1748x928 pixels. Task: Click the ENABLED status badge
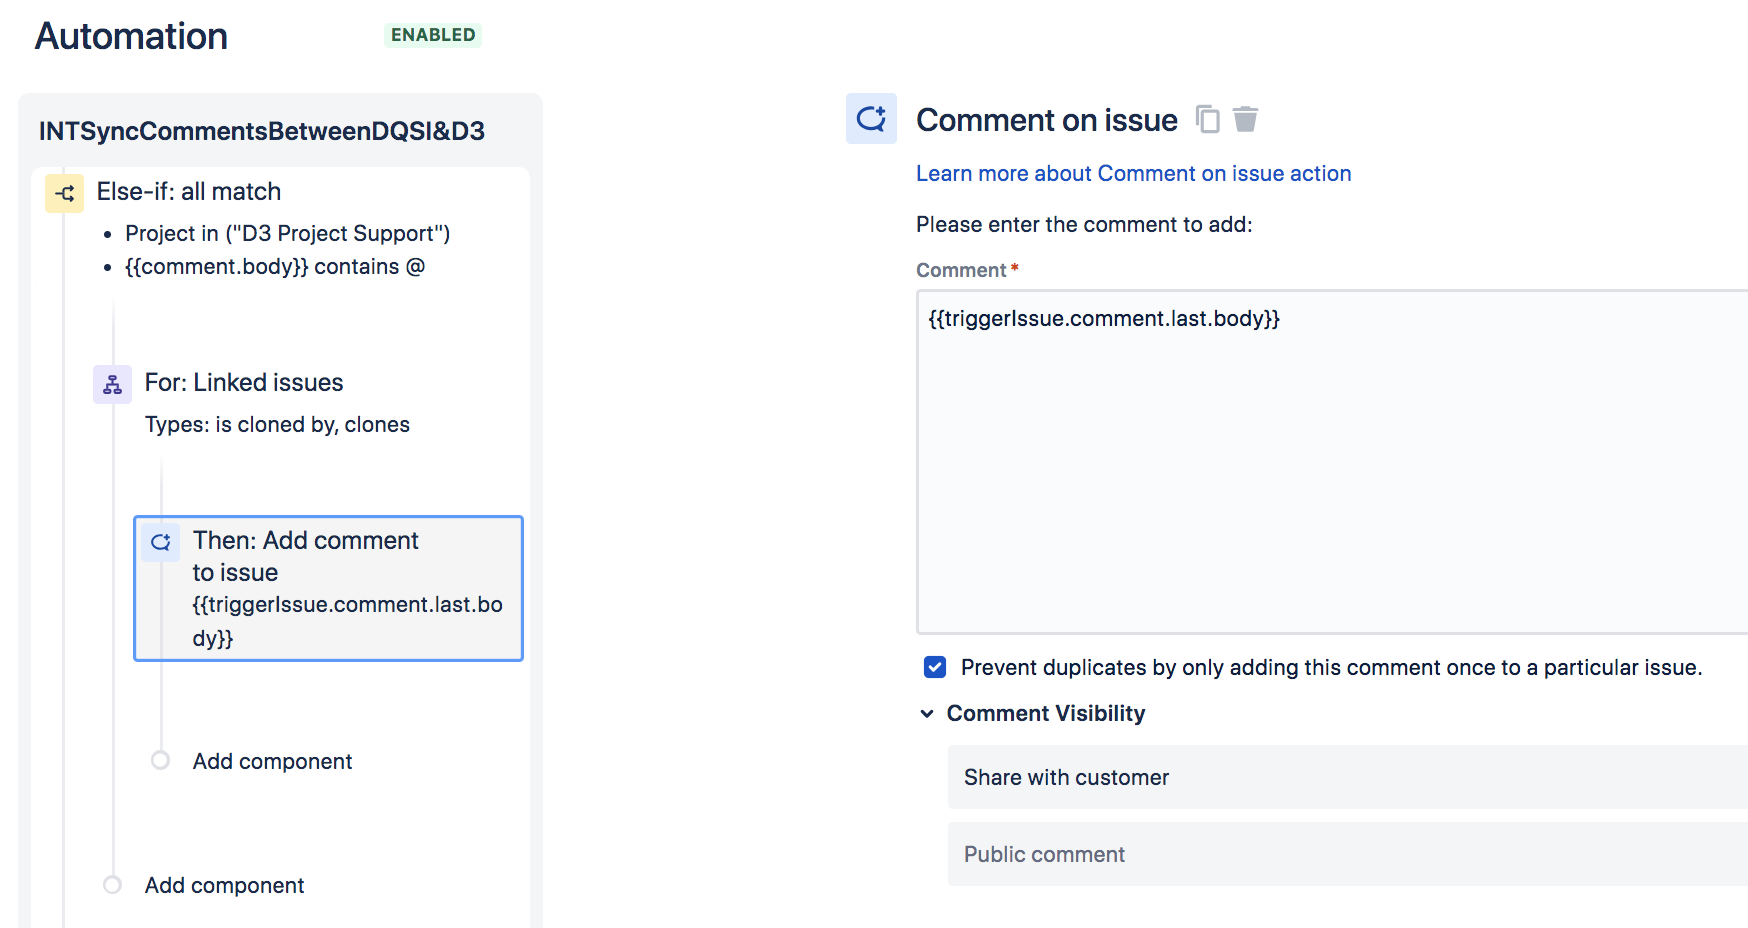(433, 34)
